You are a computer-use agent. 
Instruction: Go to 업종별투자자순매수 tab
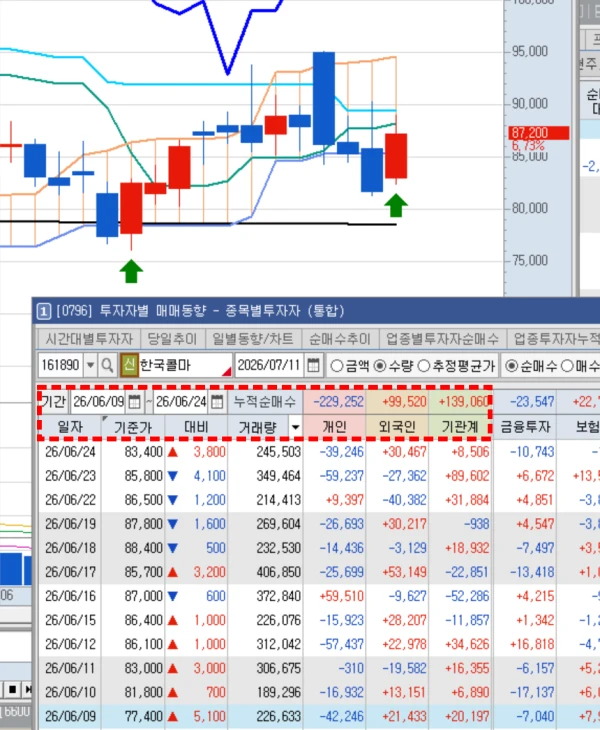coord(442,339)
